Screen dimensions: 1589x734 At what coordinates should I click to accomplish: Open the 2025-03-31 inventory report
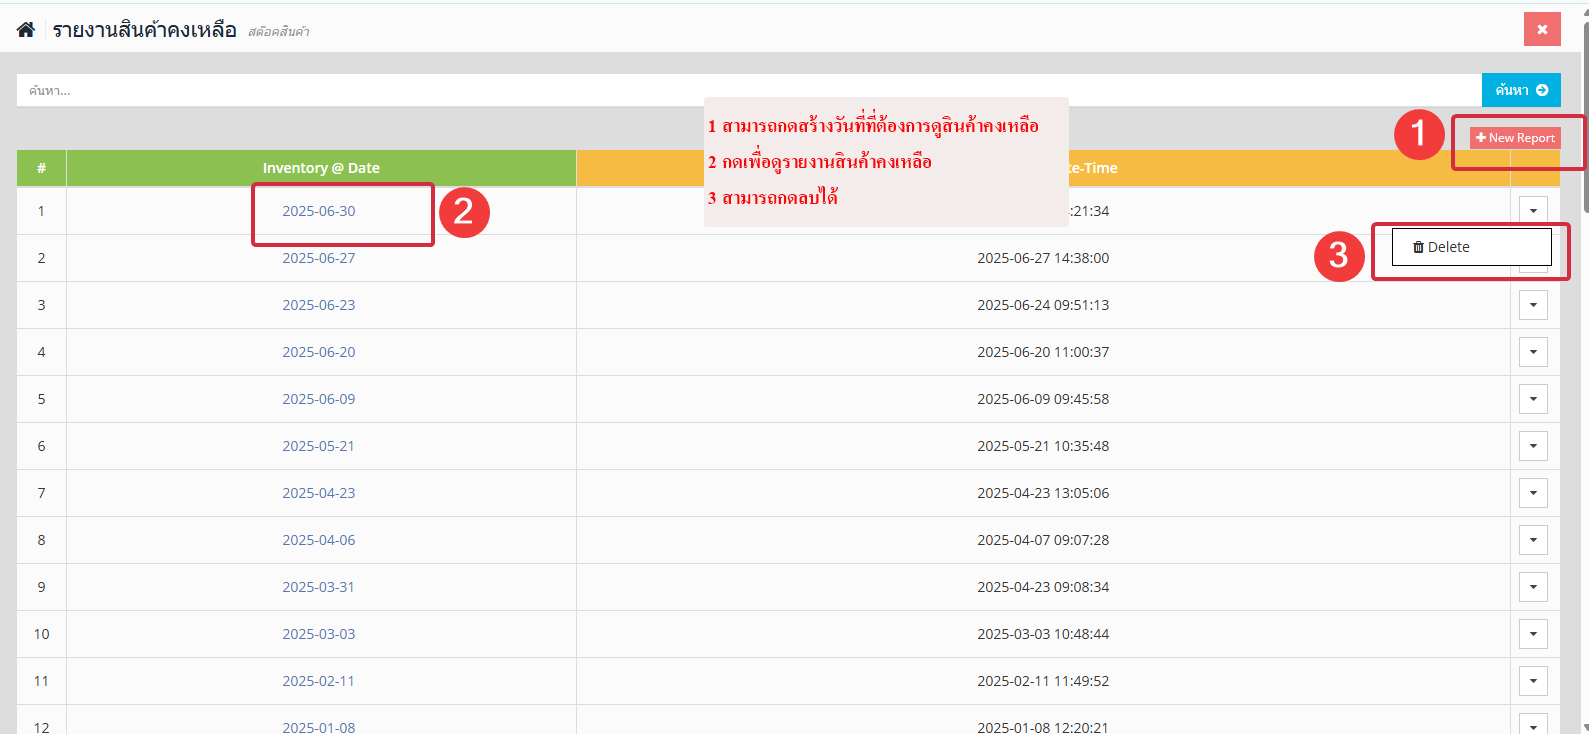coord(318,587)
